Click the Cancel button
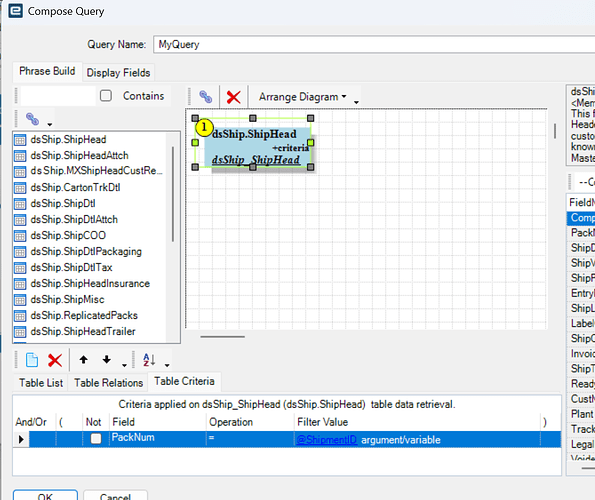595x500 pixels. [x=115, y=495]
